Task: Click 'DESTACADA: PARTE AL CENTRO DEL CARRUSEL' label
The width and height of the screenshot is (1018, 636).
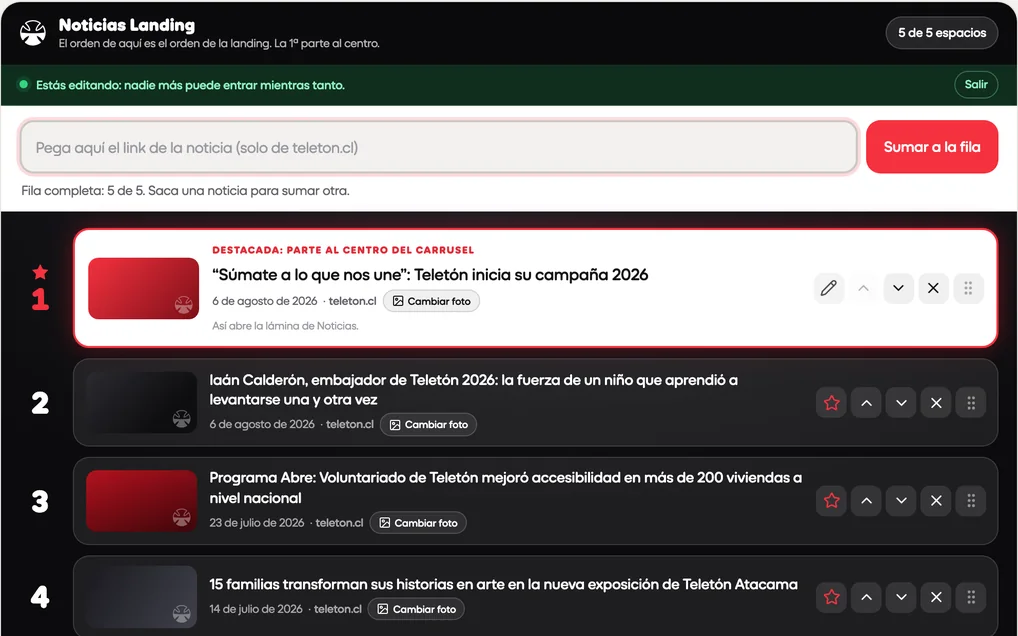Action: point(343,250)
